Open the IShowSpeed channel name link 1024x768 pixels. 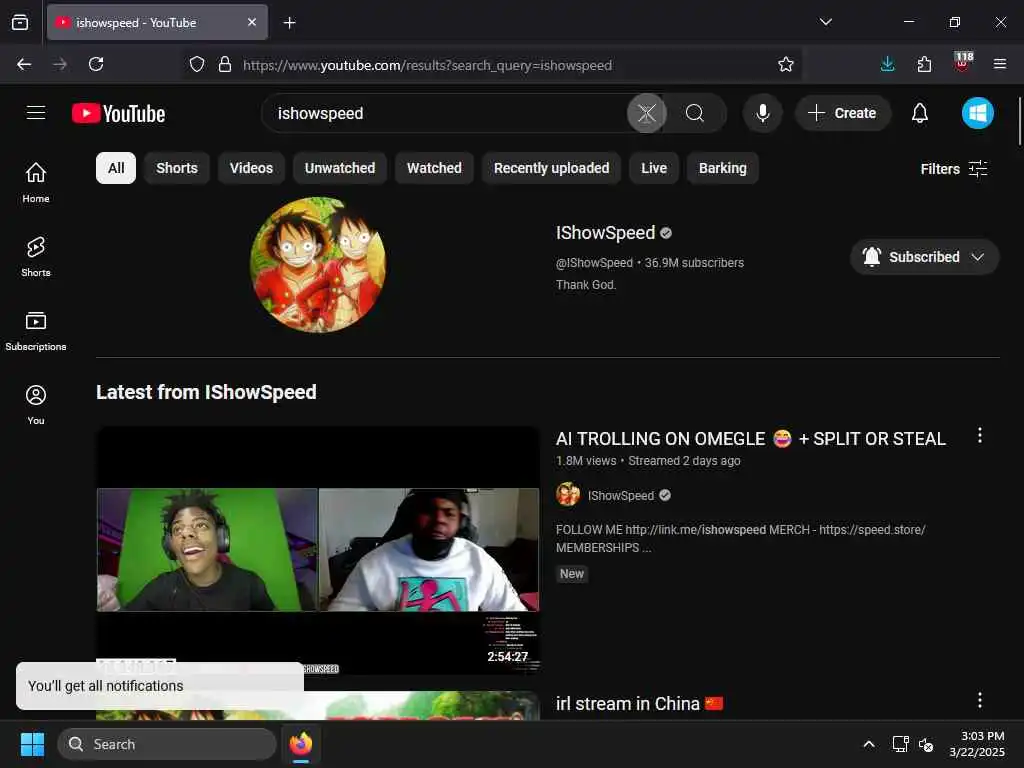tap(605, 233)
